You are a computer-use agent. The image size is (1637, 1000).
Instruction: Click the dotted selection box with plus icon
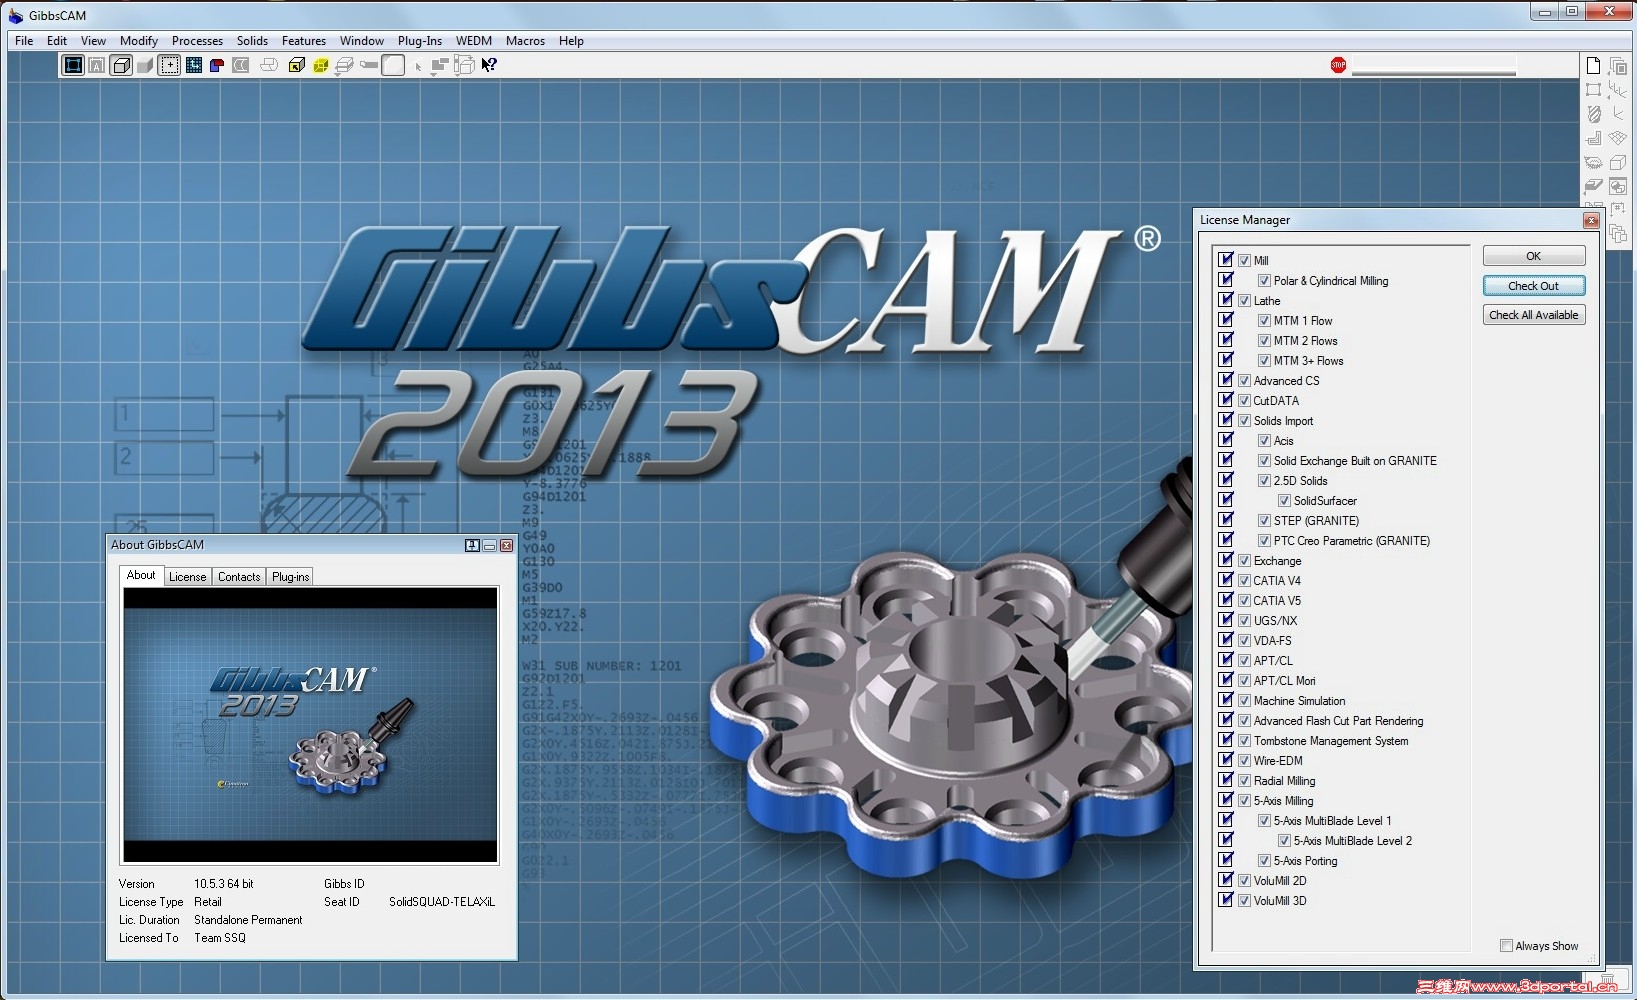click(x=170, y=65)
